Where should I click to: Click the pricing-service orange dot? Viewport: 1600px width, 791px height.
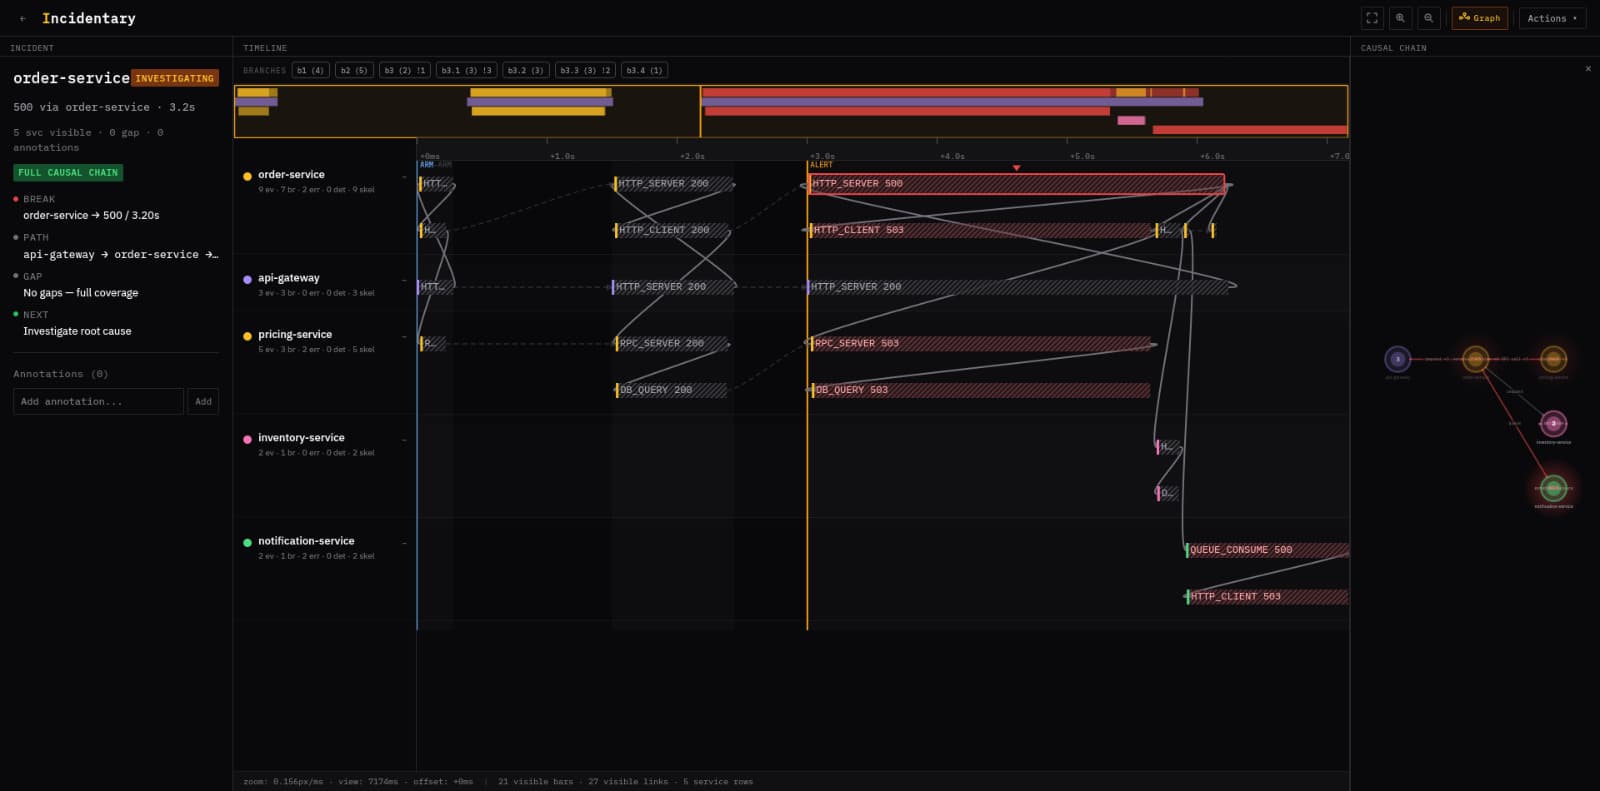[x=247, y=336]
